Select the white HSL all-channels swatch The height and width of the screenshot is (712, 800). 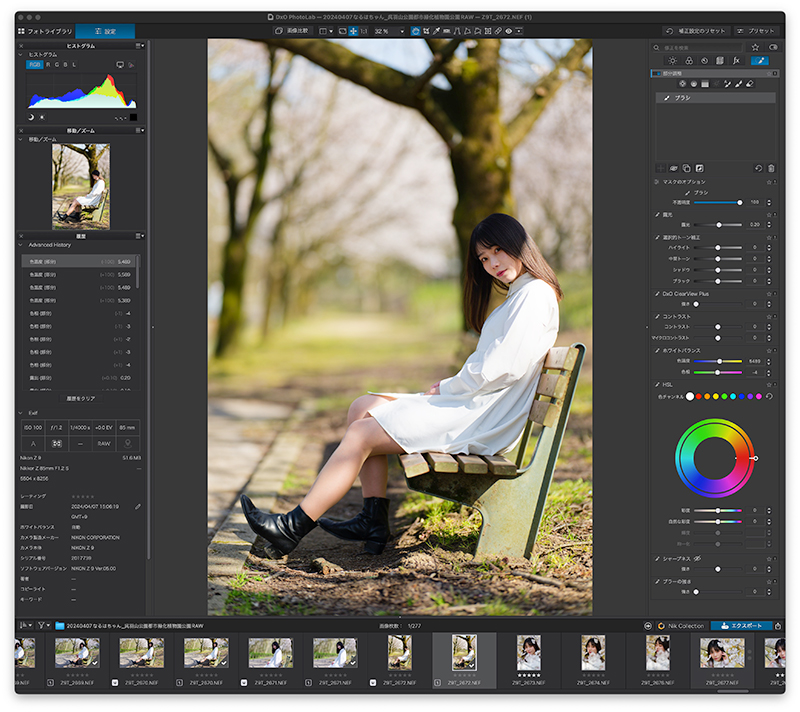tap(690, 396)
